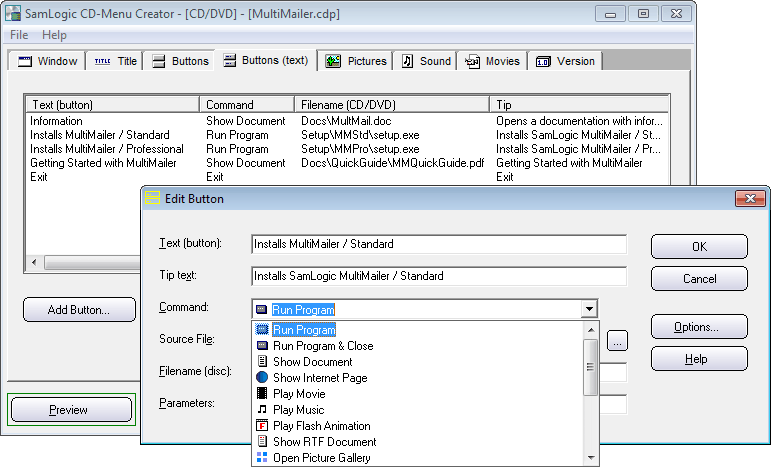Viewport: 771px width, 467px height.
Task: Click the Show RTF Document icon
Action: (263, 441)
